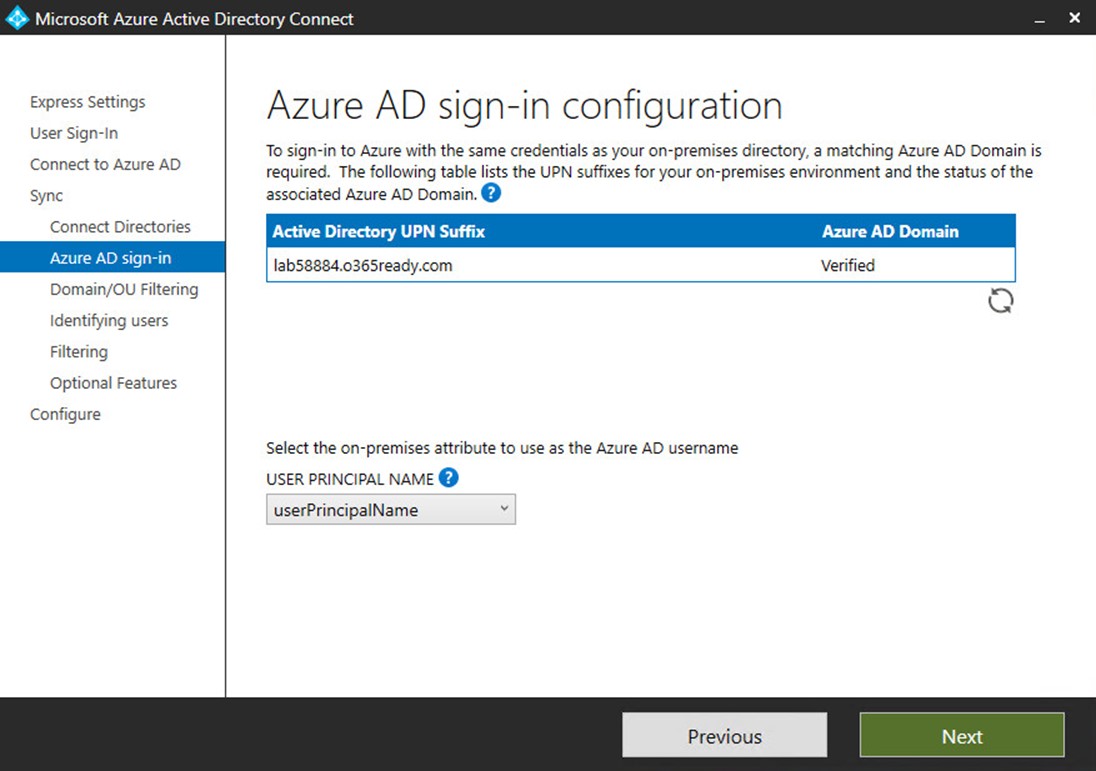Click the Azure AD Connect logo in title bar
1096x771 pixels.
17,18
